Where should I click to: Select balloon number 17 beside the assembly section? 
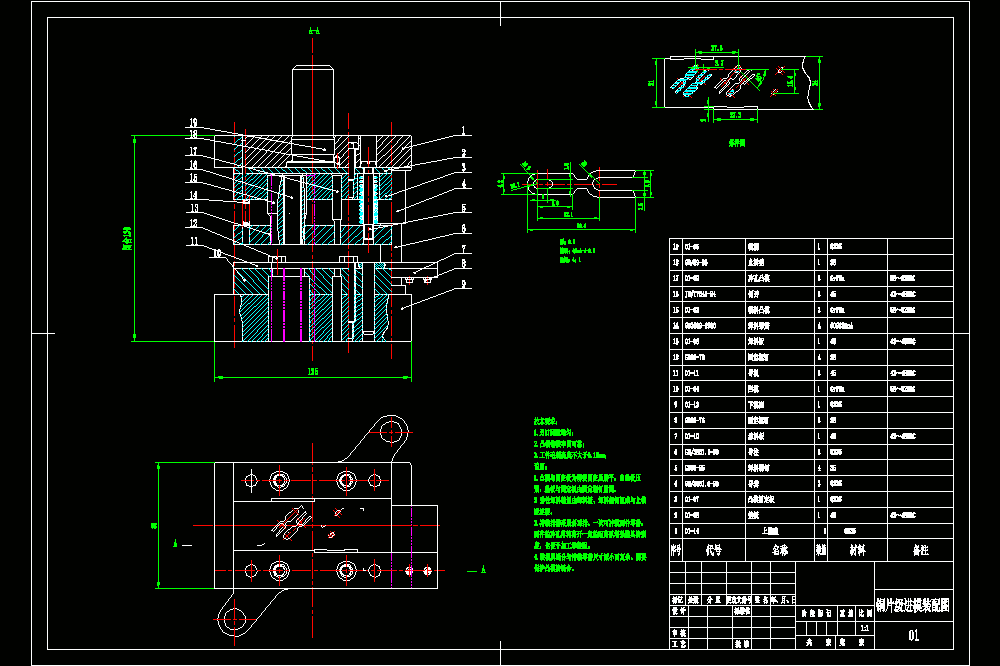(x=193, y=152)
